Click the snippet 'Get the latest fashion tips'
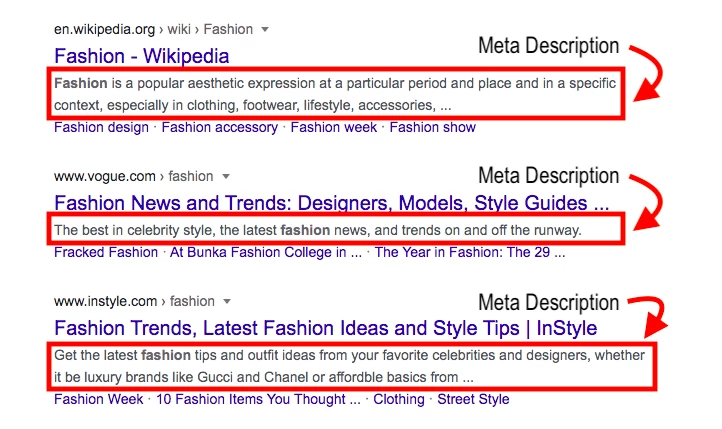Screen dimensions: 722x429 (349, 366)
